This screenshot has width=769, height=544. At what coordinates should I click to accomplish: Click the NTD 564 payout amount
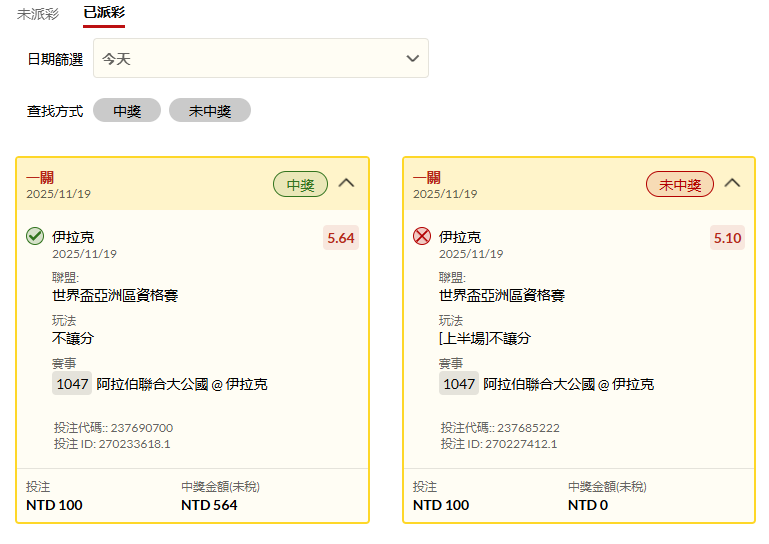coord(209,505)
